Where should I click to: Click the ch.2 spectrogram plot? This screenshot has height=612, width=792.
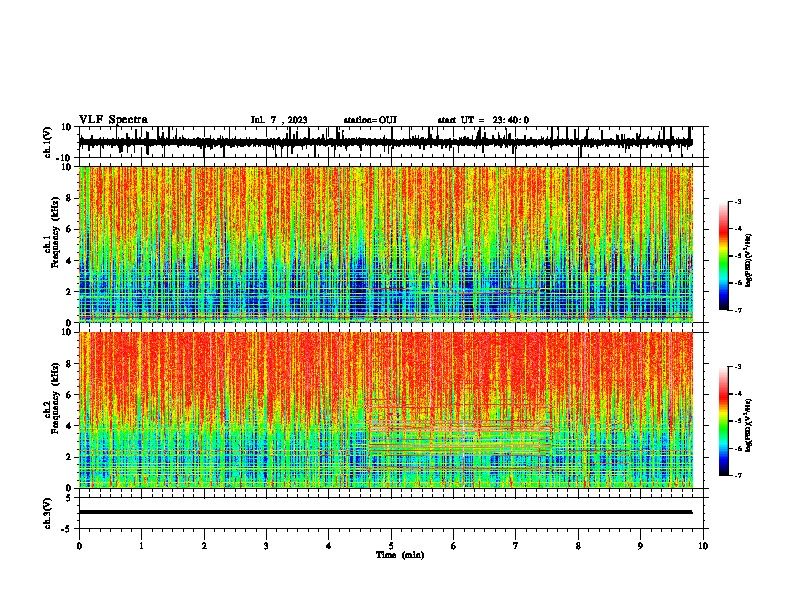386,410
